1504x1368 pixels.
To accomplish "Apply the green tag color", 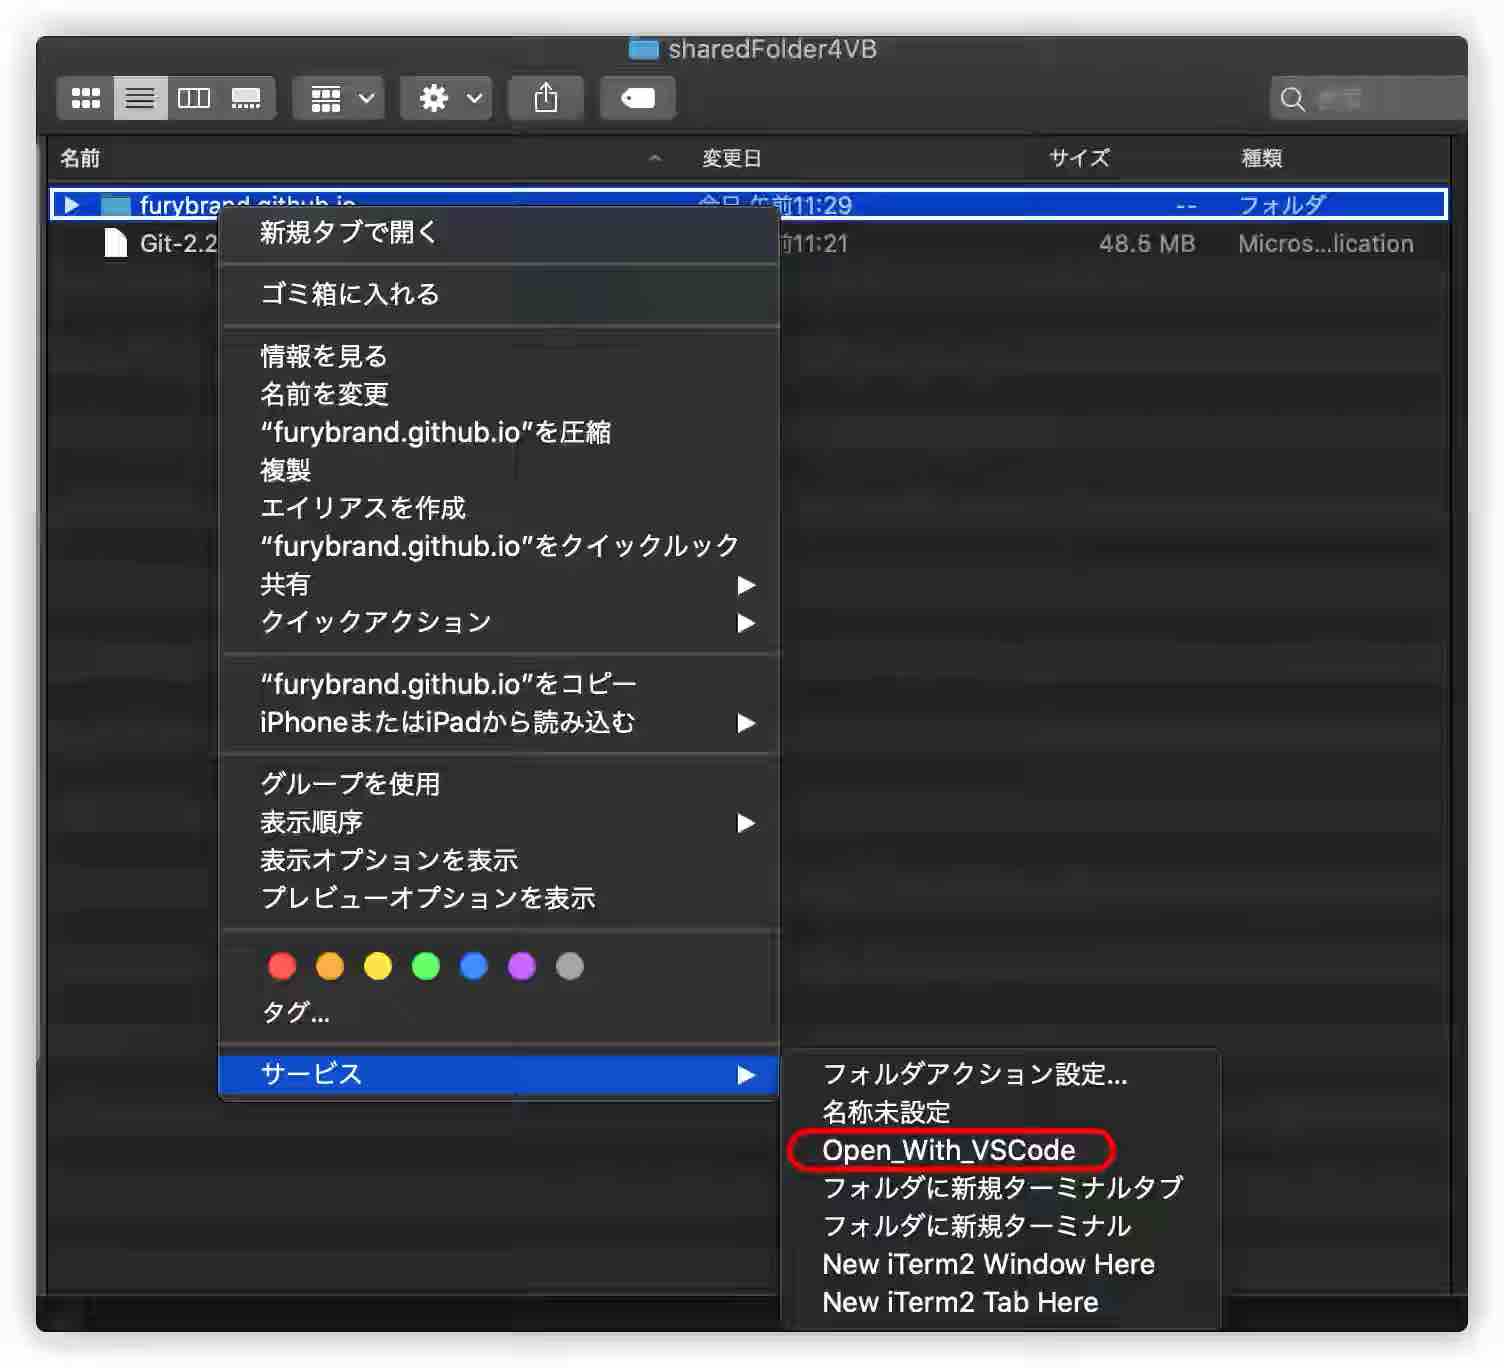I will 426,966.
